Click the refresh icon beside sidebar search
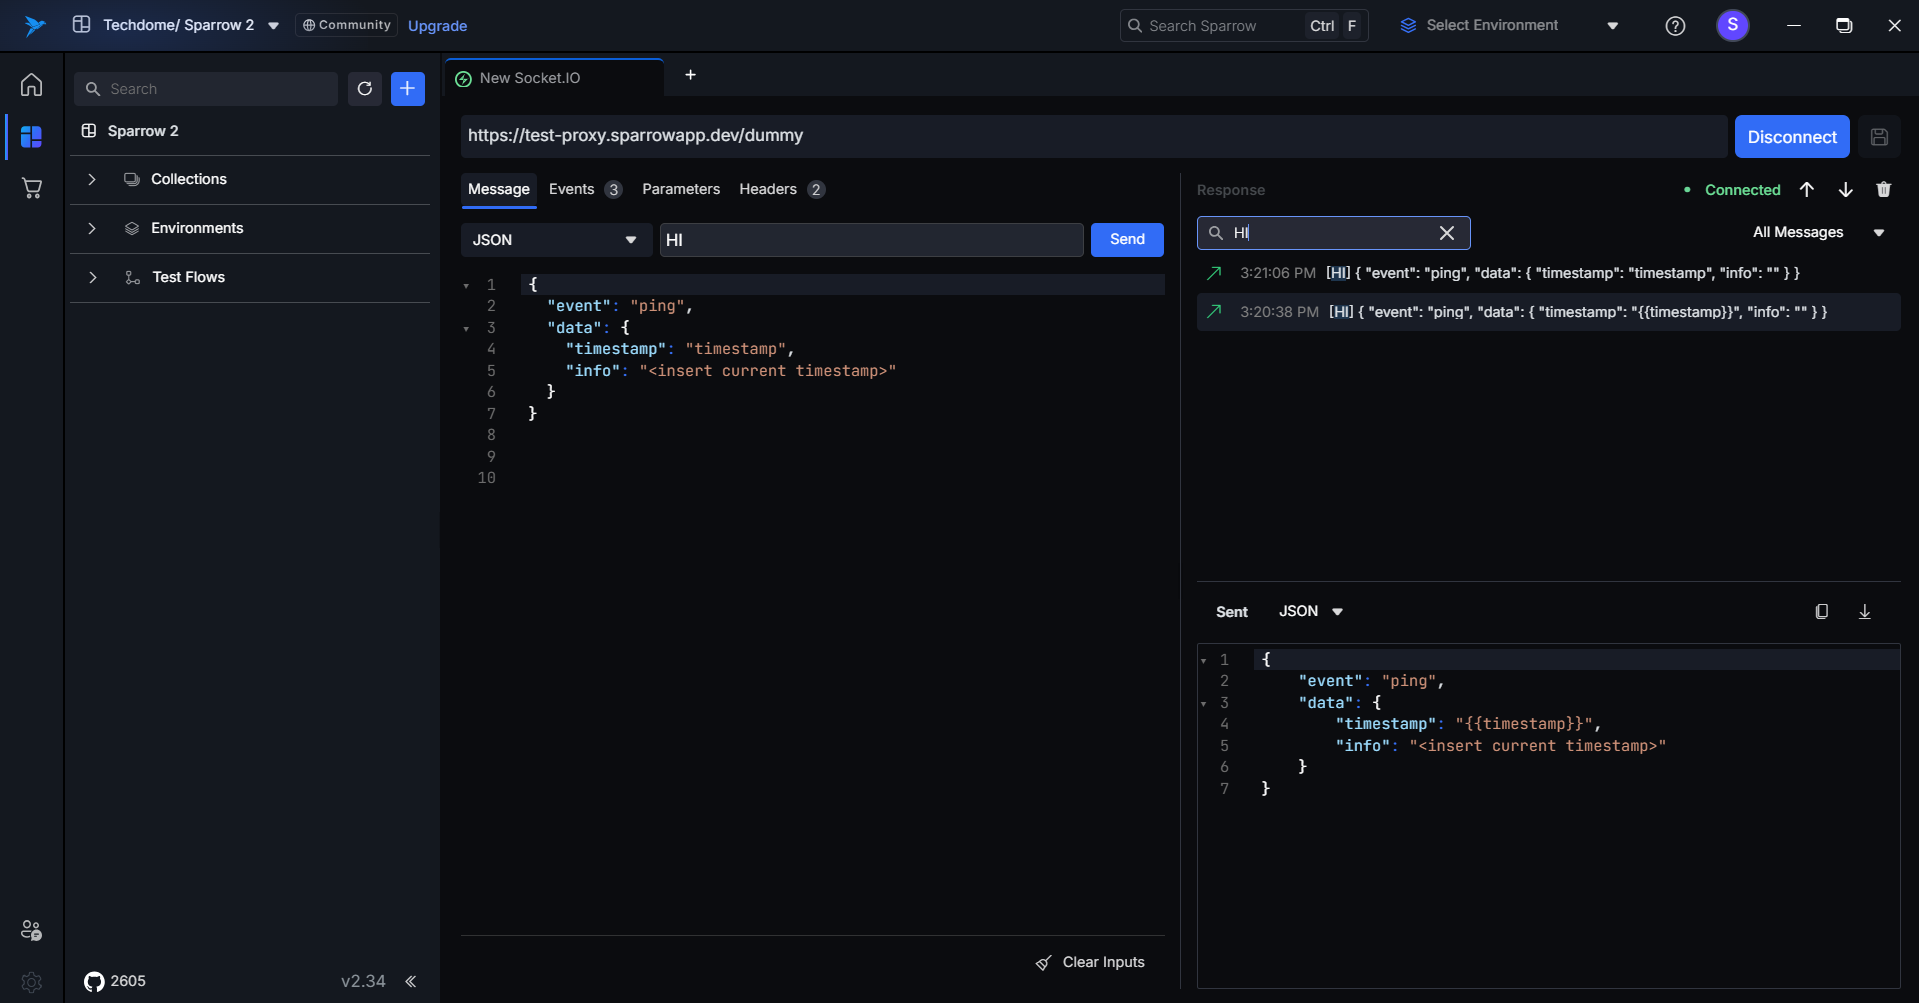 point(365,89)
